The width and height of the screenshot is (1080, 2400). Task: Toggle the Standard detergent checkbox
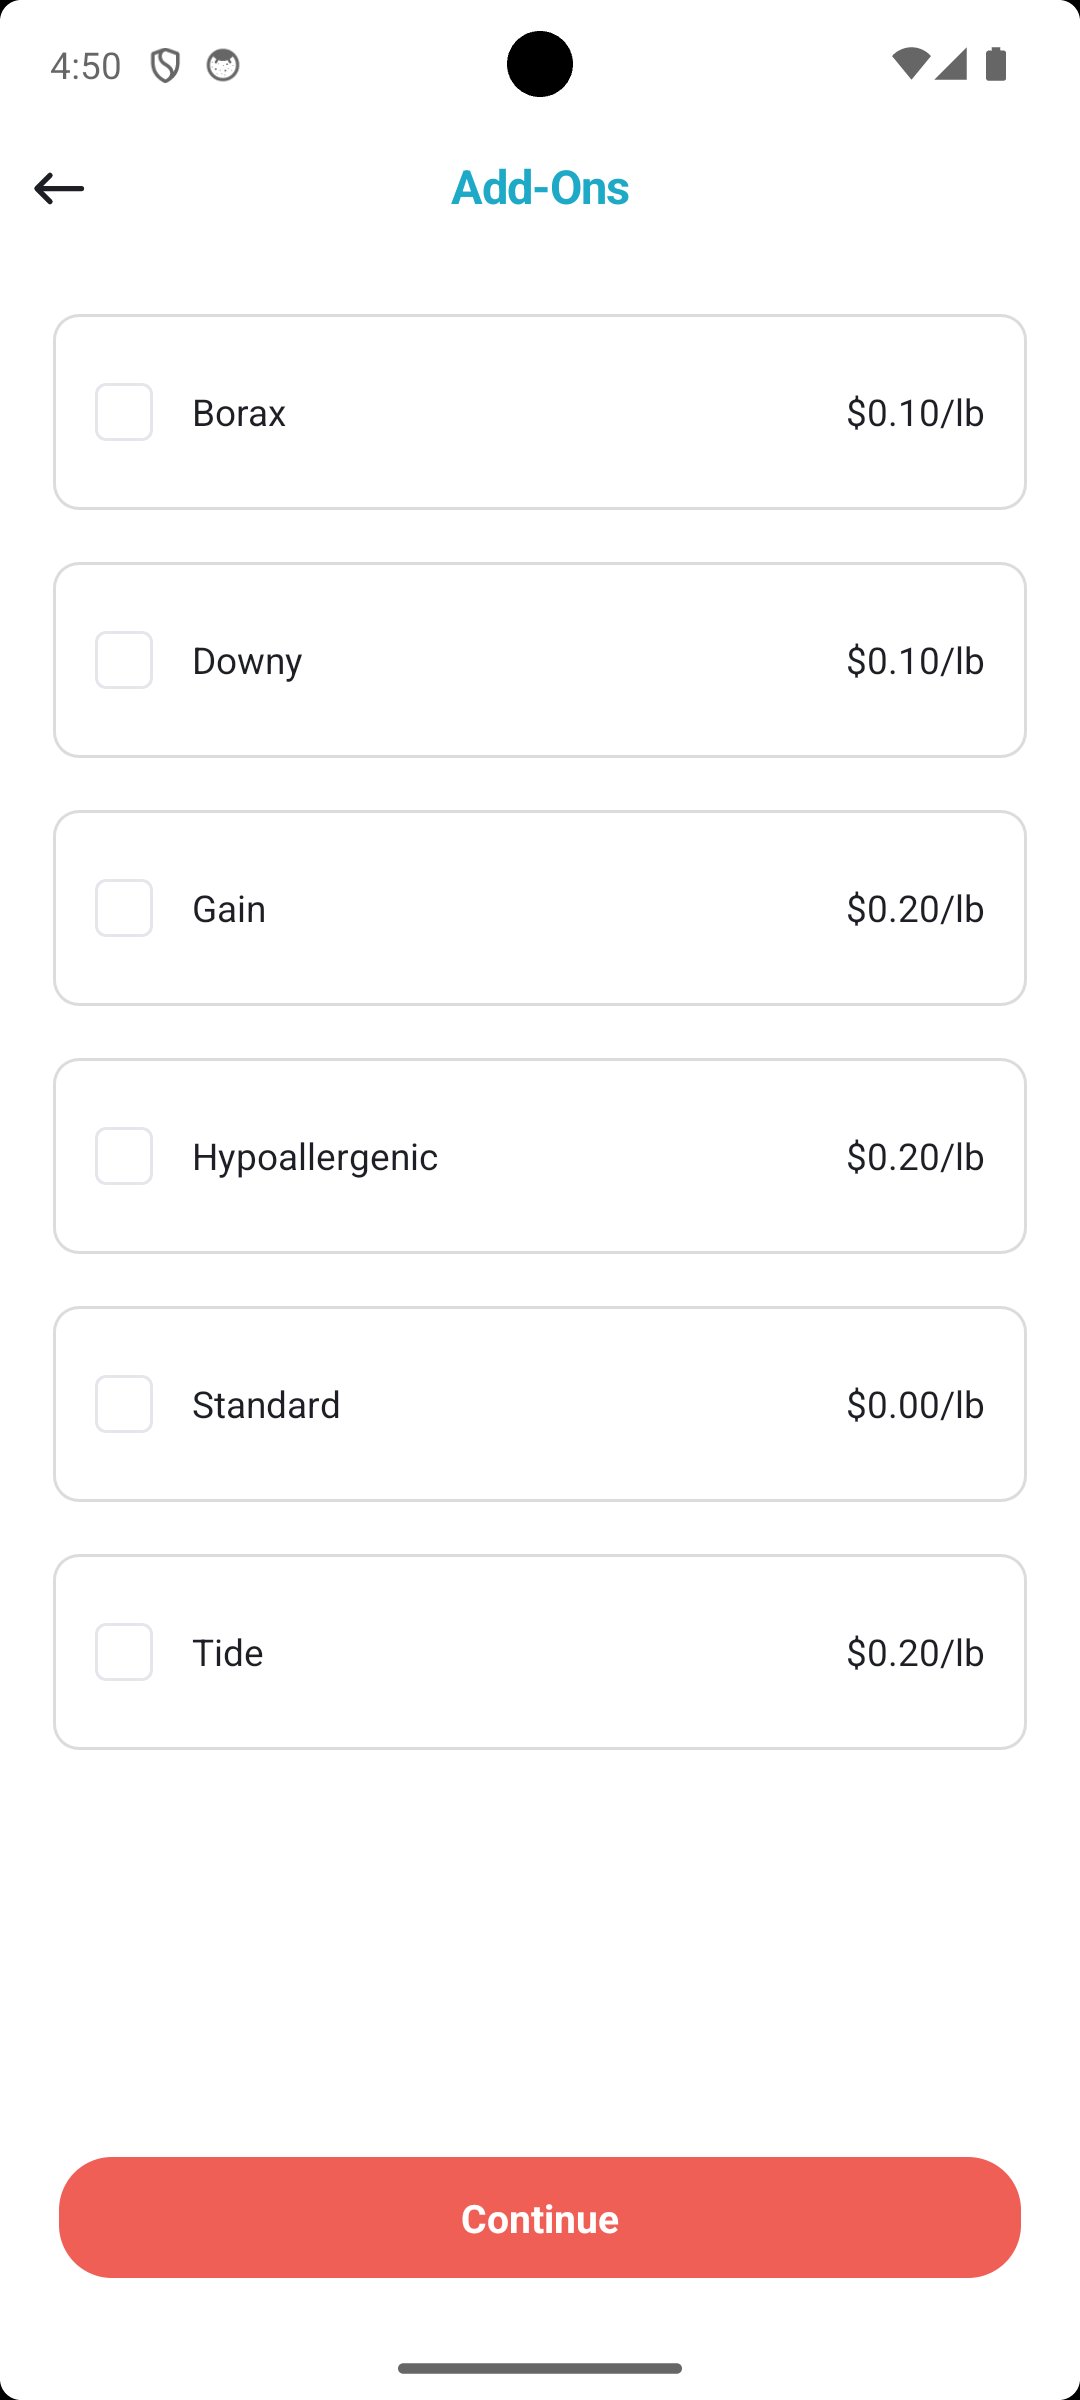[x=124, y=1404]
